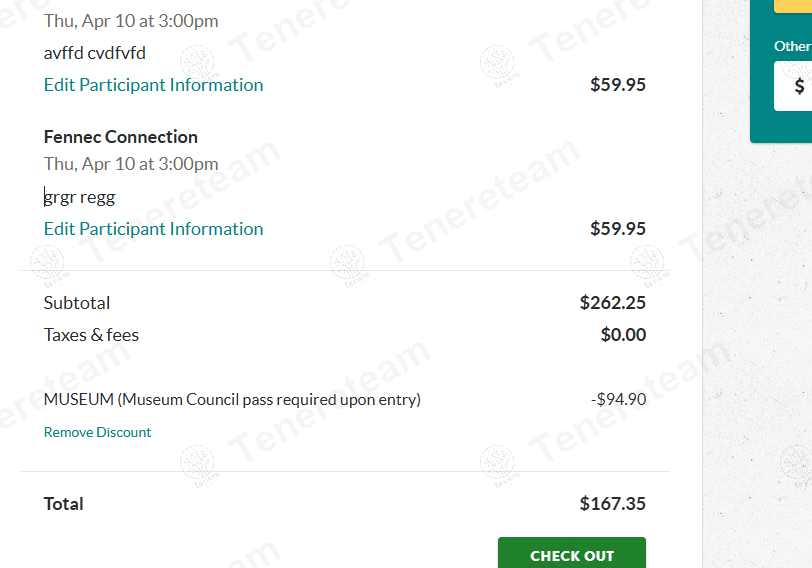
Task: Select the Fennec Connection heading
Action: pyautogui.click(x=120, y=137)
